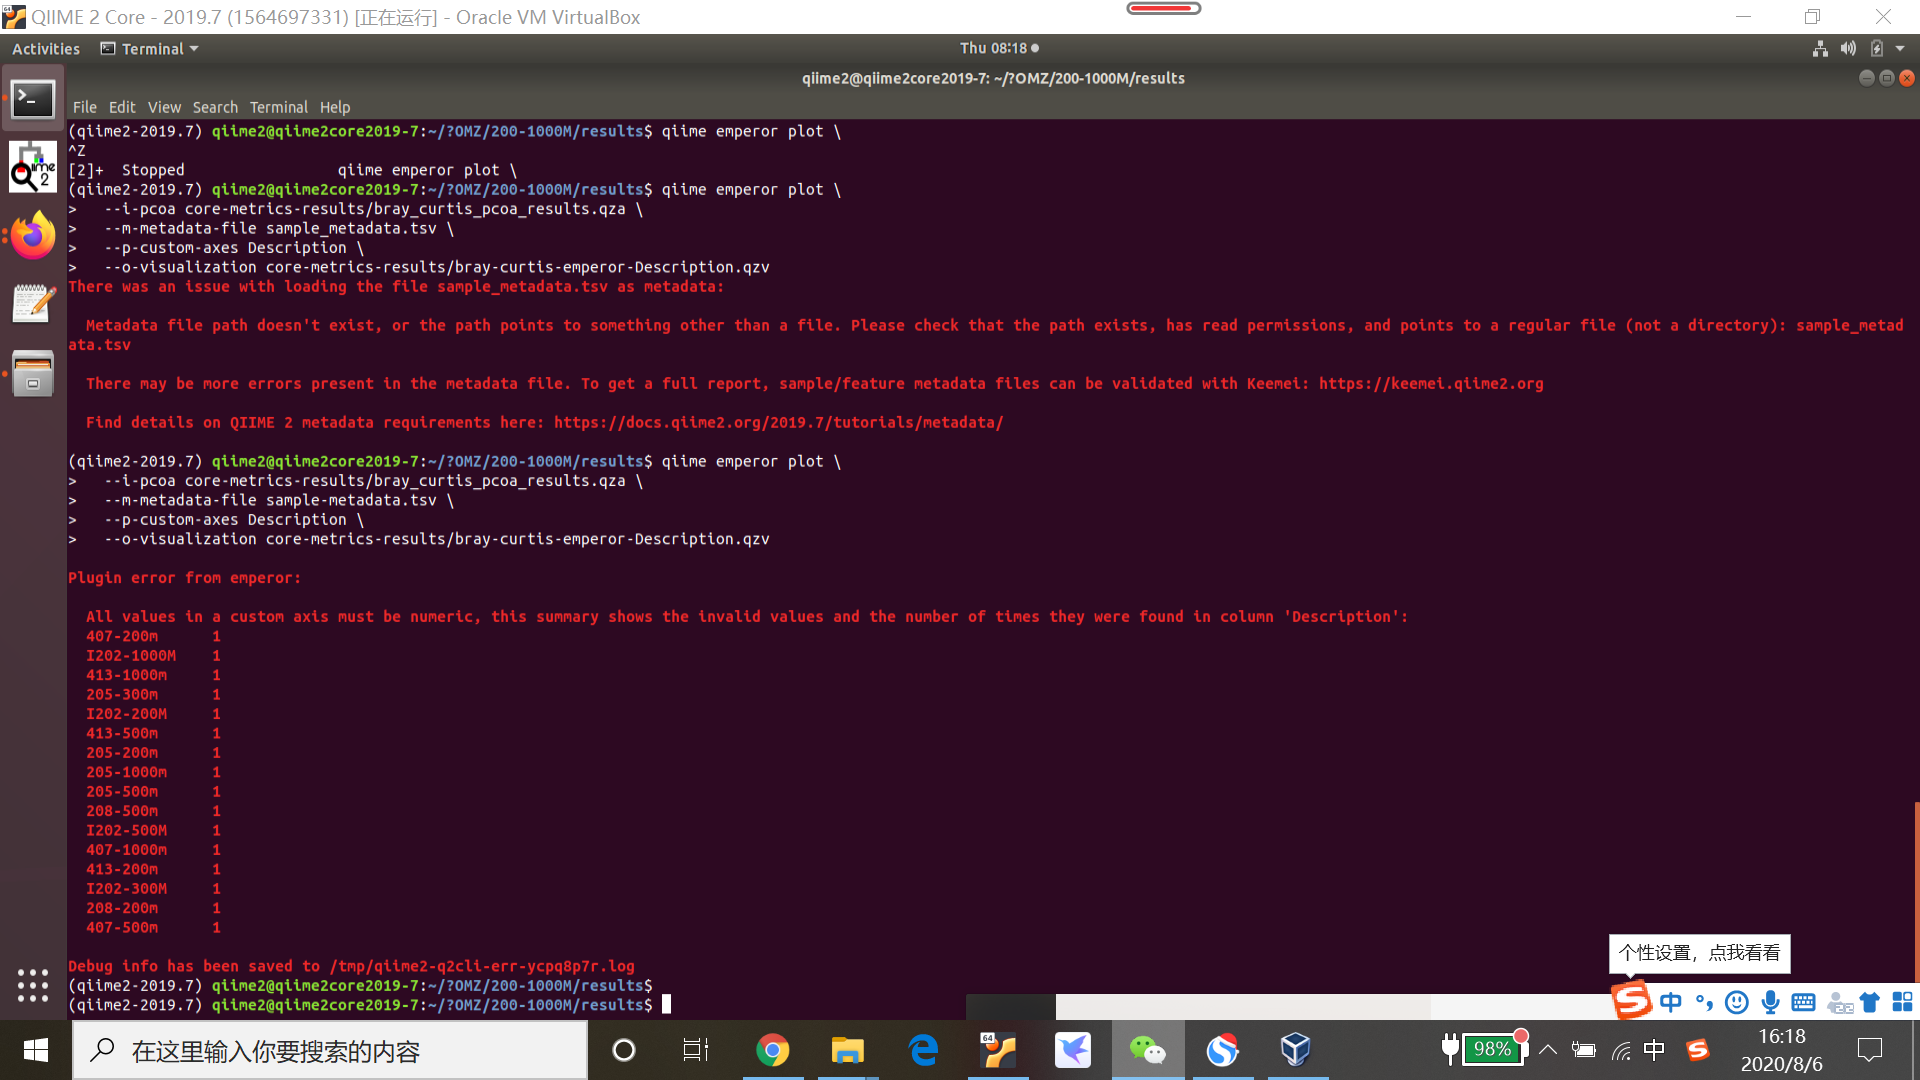1920x1080 pixels.
Task: Expand the Terminal app menu in top bar
Action: 150,49
